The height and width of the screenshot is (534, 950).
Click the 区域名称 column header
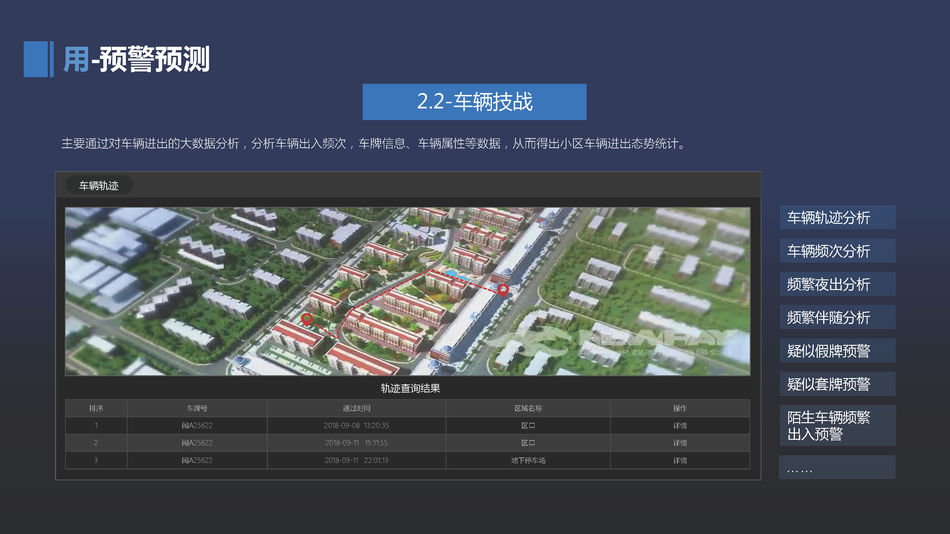[x=528, y=409]
